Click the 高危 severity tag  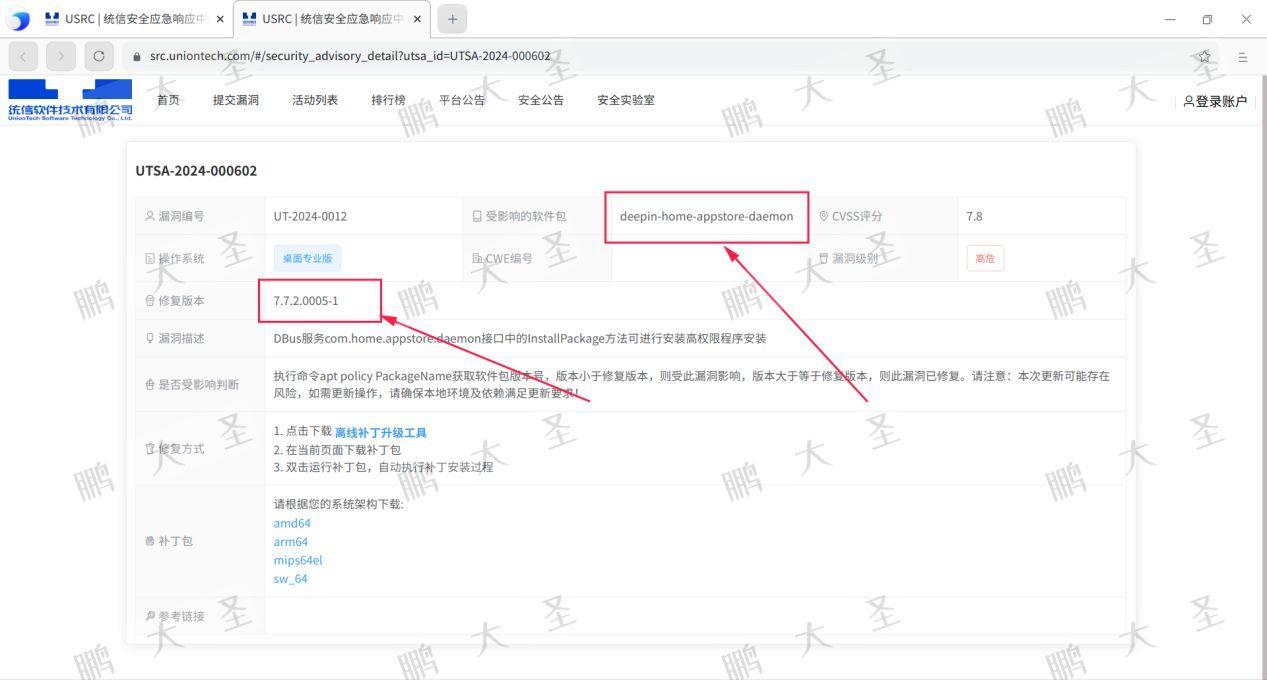985,258
